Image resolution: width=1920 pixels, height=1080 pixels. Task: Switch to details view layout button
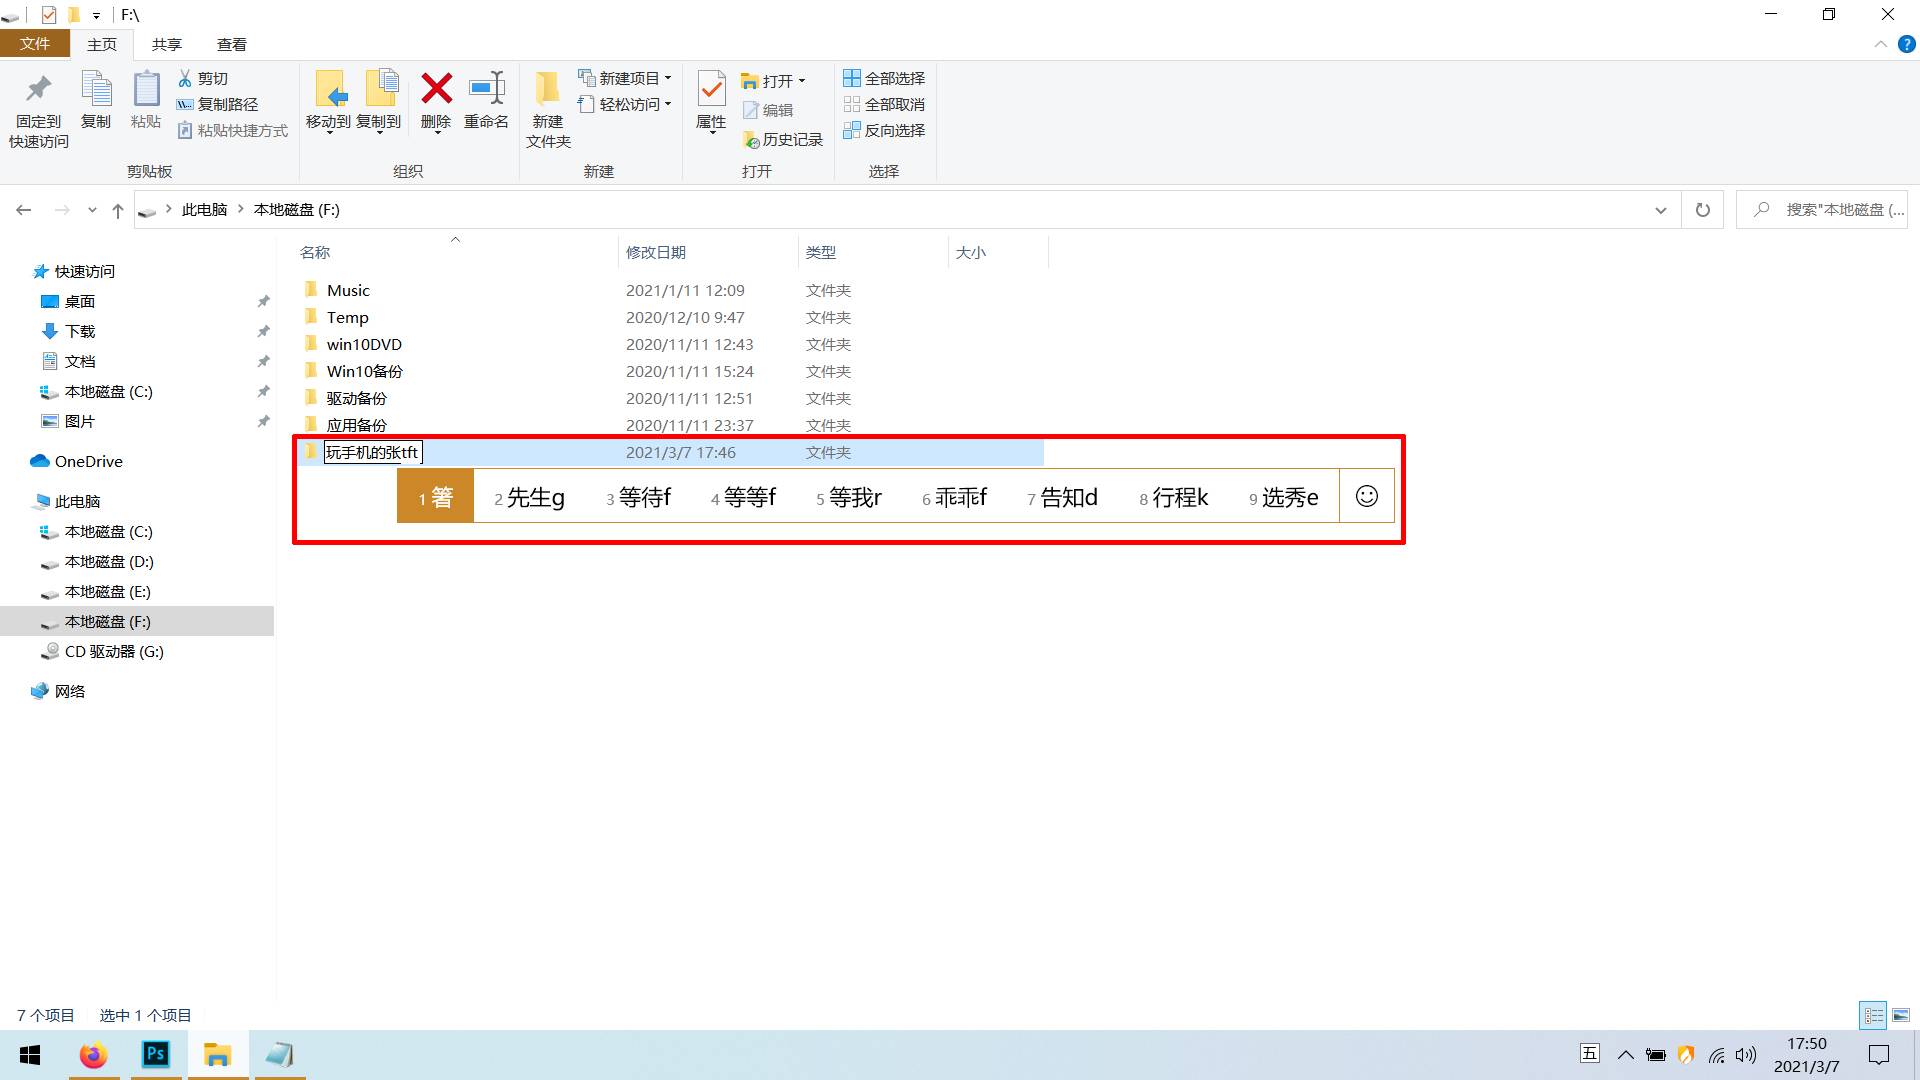pos(1873,1015)
